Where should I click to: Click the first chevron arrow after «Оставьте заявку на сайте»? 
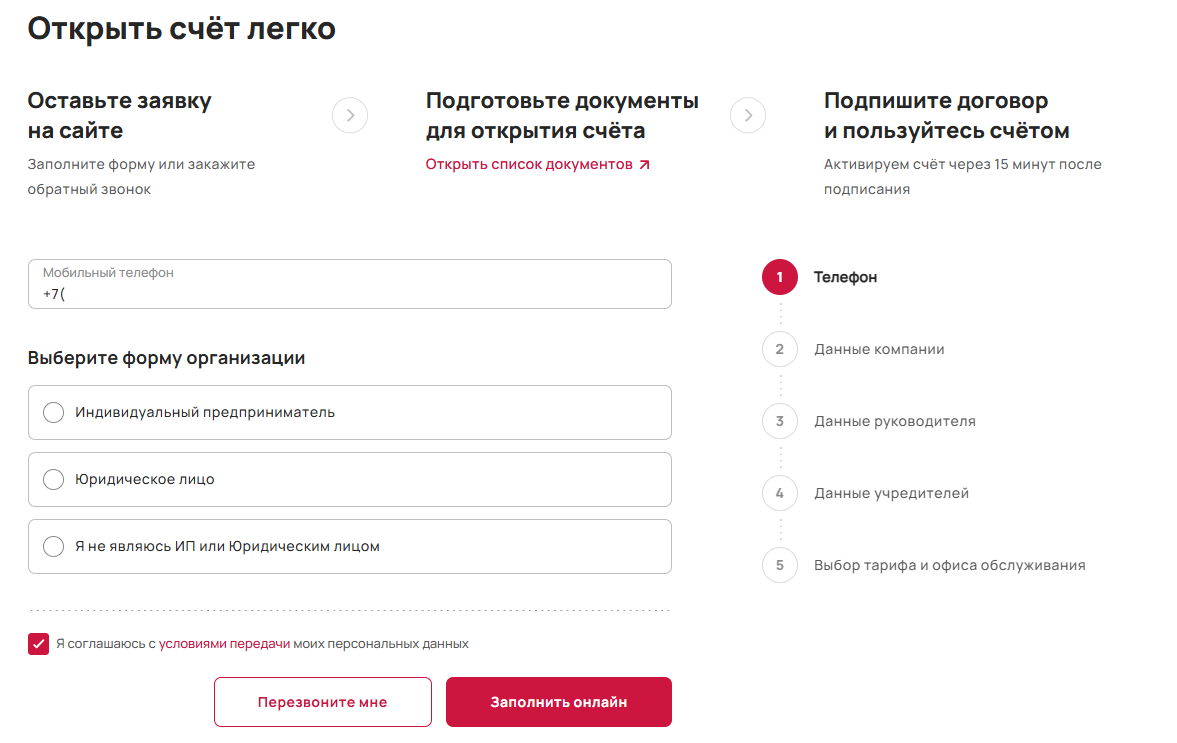point(350,116)
